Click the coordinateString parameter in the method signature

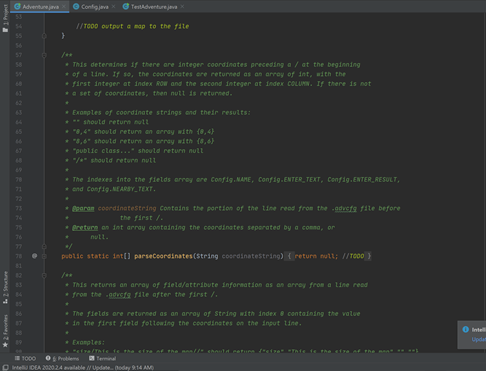(x=252, y=256)
